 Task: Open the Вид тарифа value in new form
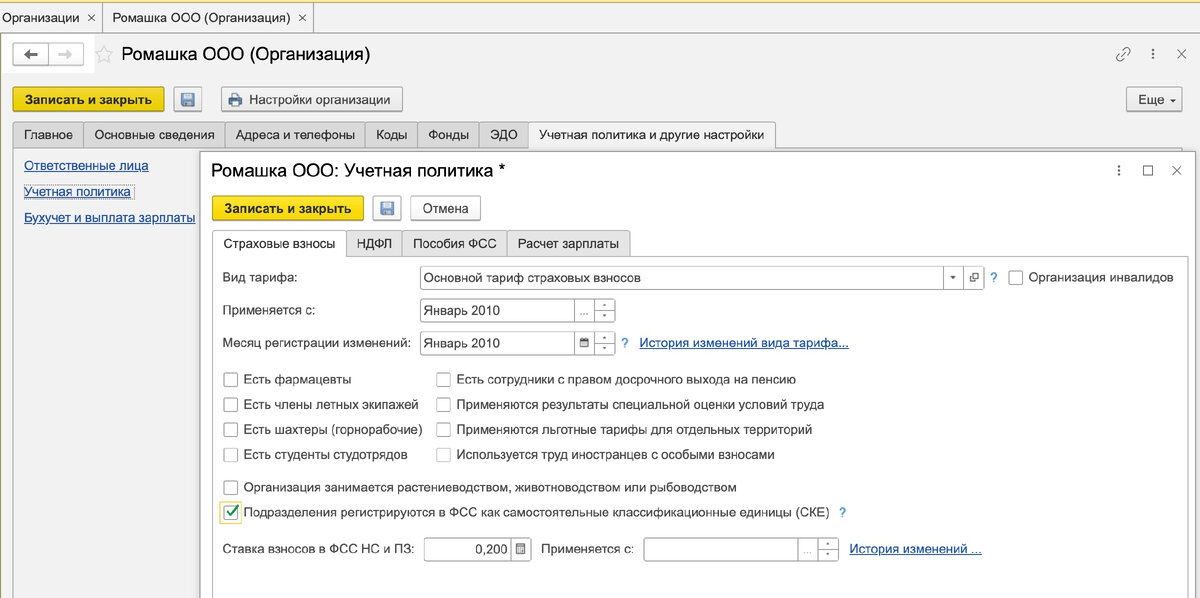(x=973, y=277)
